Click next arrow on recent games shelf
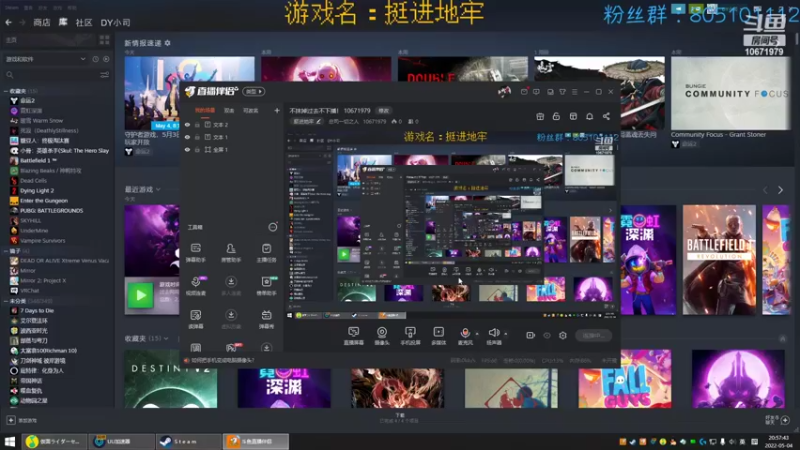Image resolution: width=800 pixels, height=450 pixels. coord(780,190)
